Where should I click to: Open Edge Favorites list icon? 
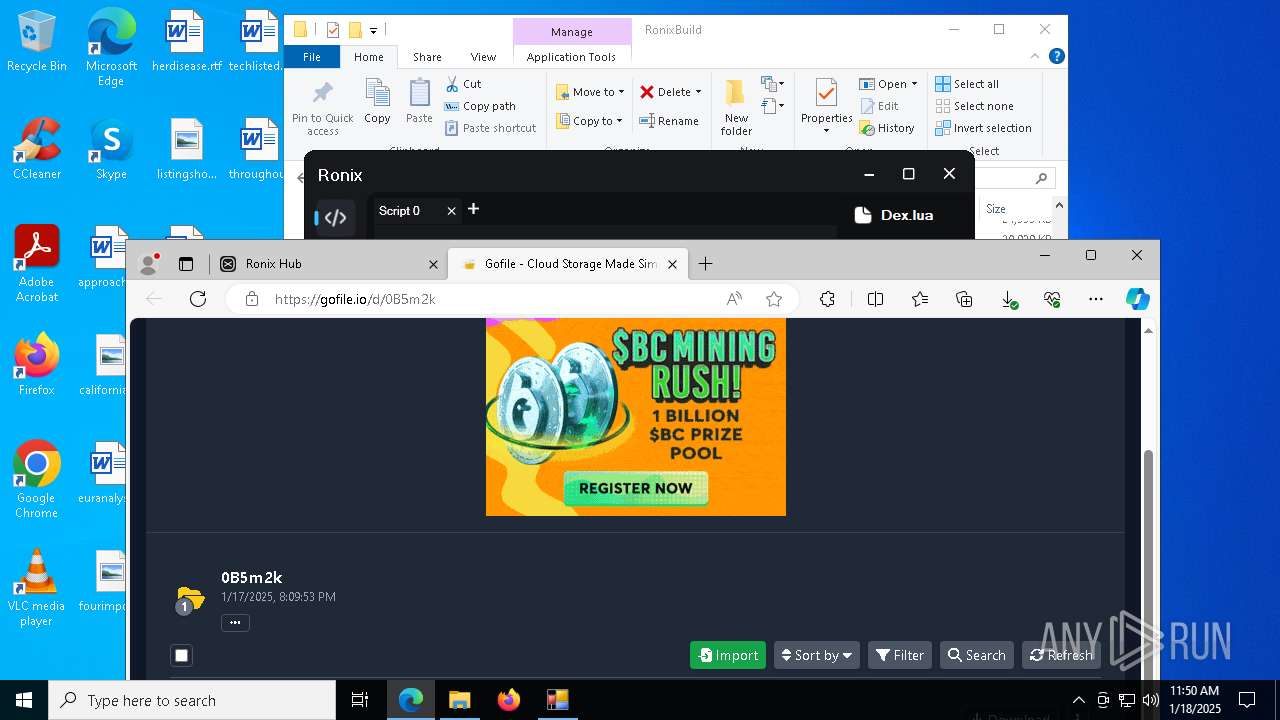pyautogui.click(x=920, y=299)
